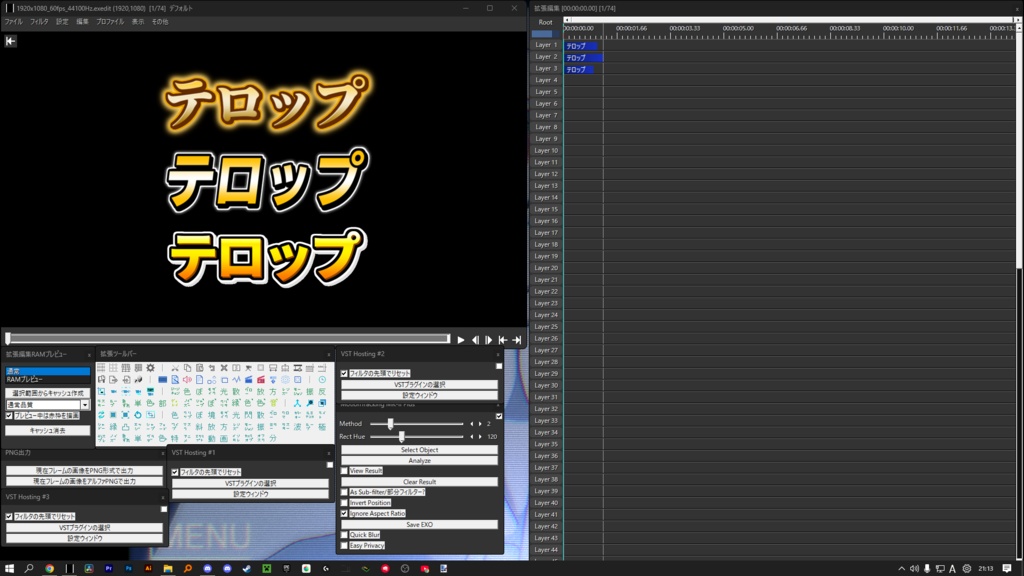Open the その他 menu
This screenshot has width=1024, height=576.
(x=160, y=22)
